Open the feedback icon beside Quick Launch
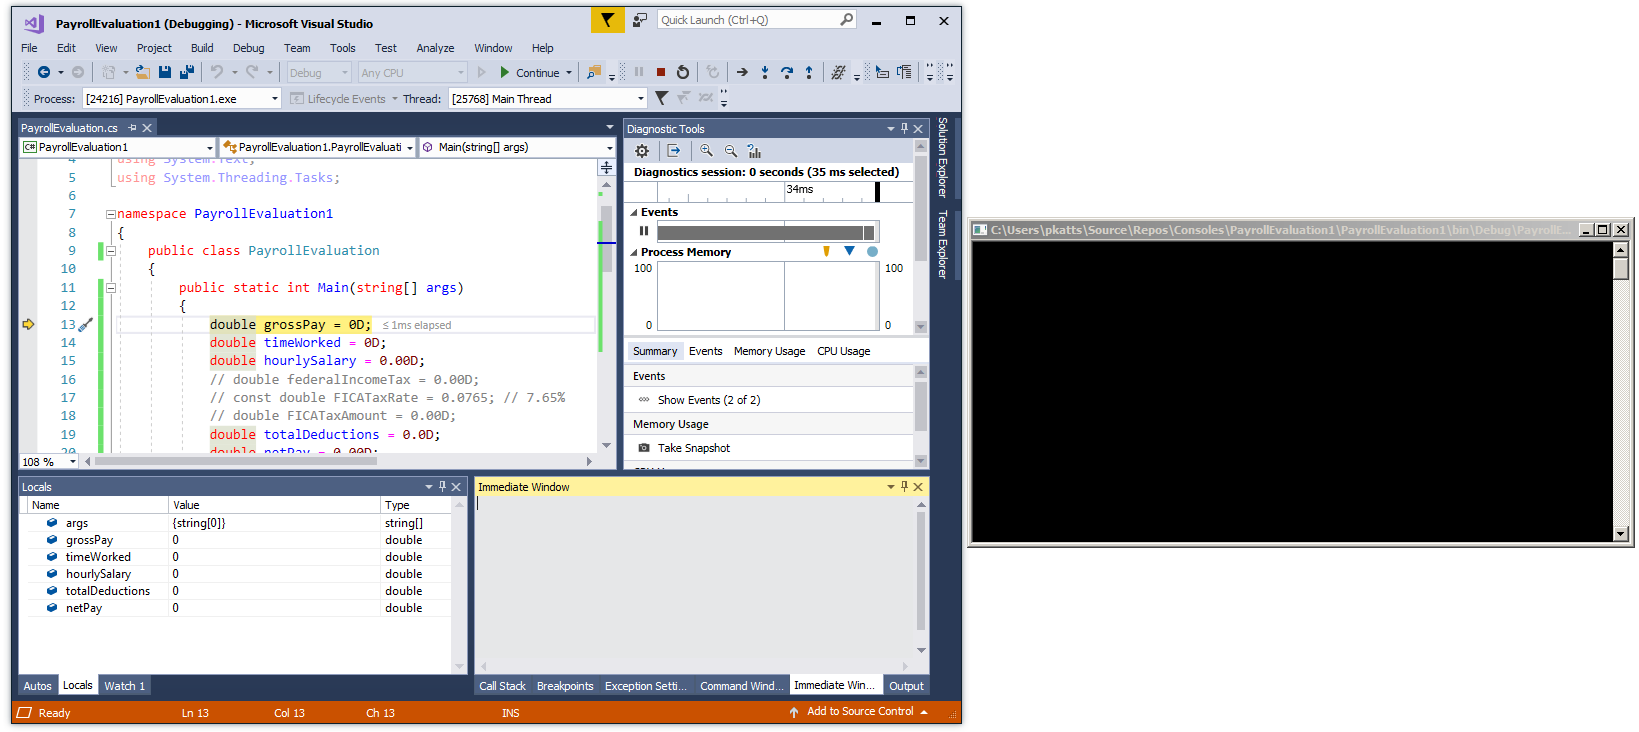Image resolution: width=1639 pixels, height=732 pixels. pyautogui.click(x=640, y=20)
